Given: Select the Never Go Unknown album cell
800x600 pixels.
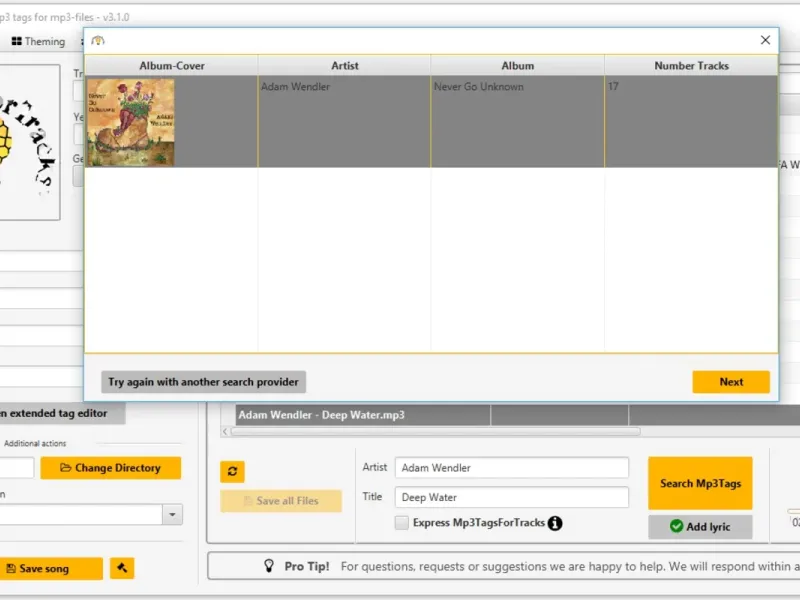Looking at the screenshot, I should pyautogui.click(x=517, y=121).
